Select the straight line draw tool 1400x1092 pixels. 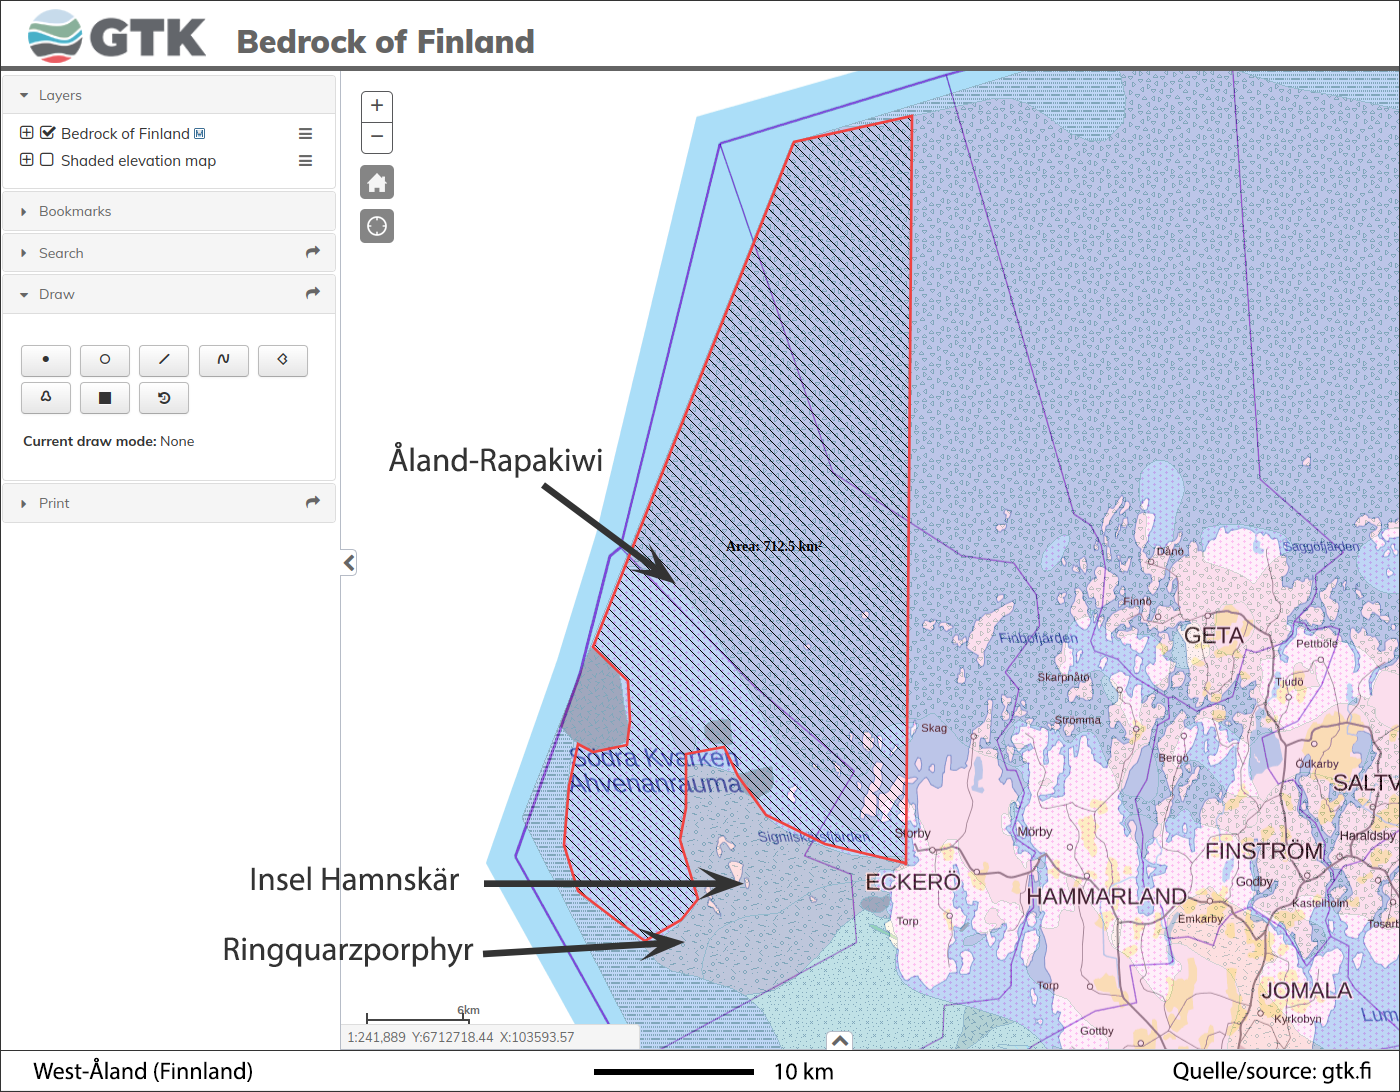(164, 360)
